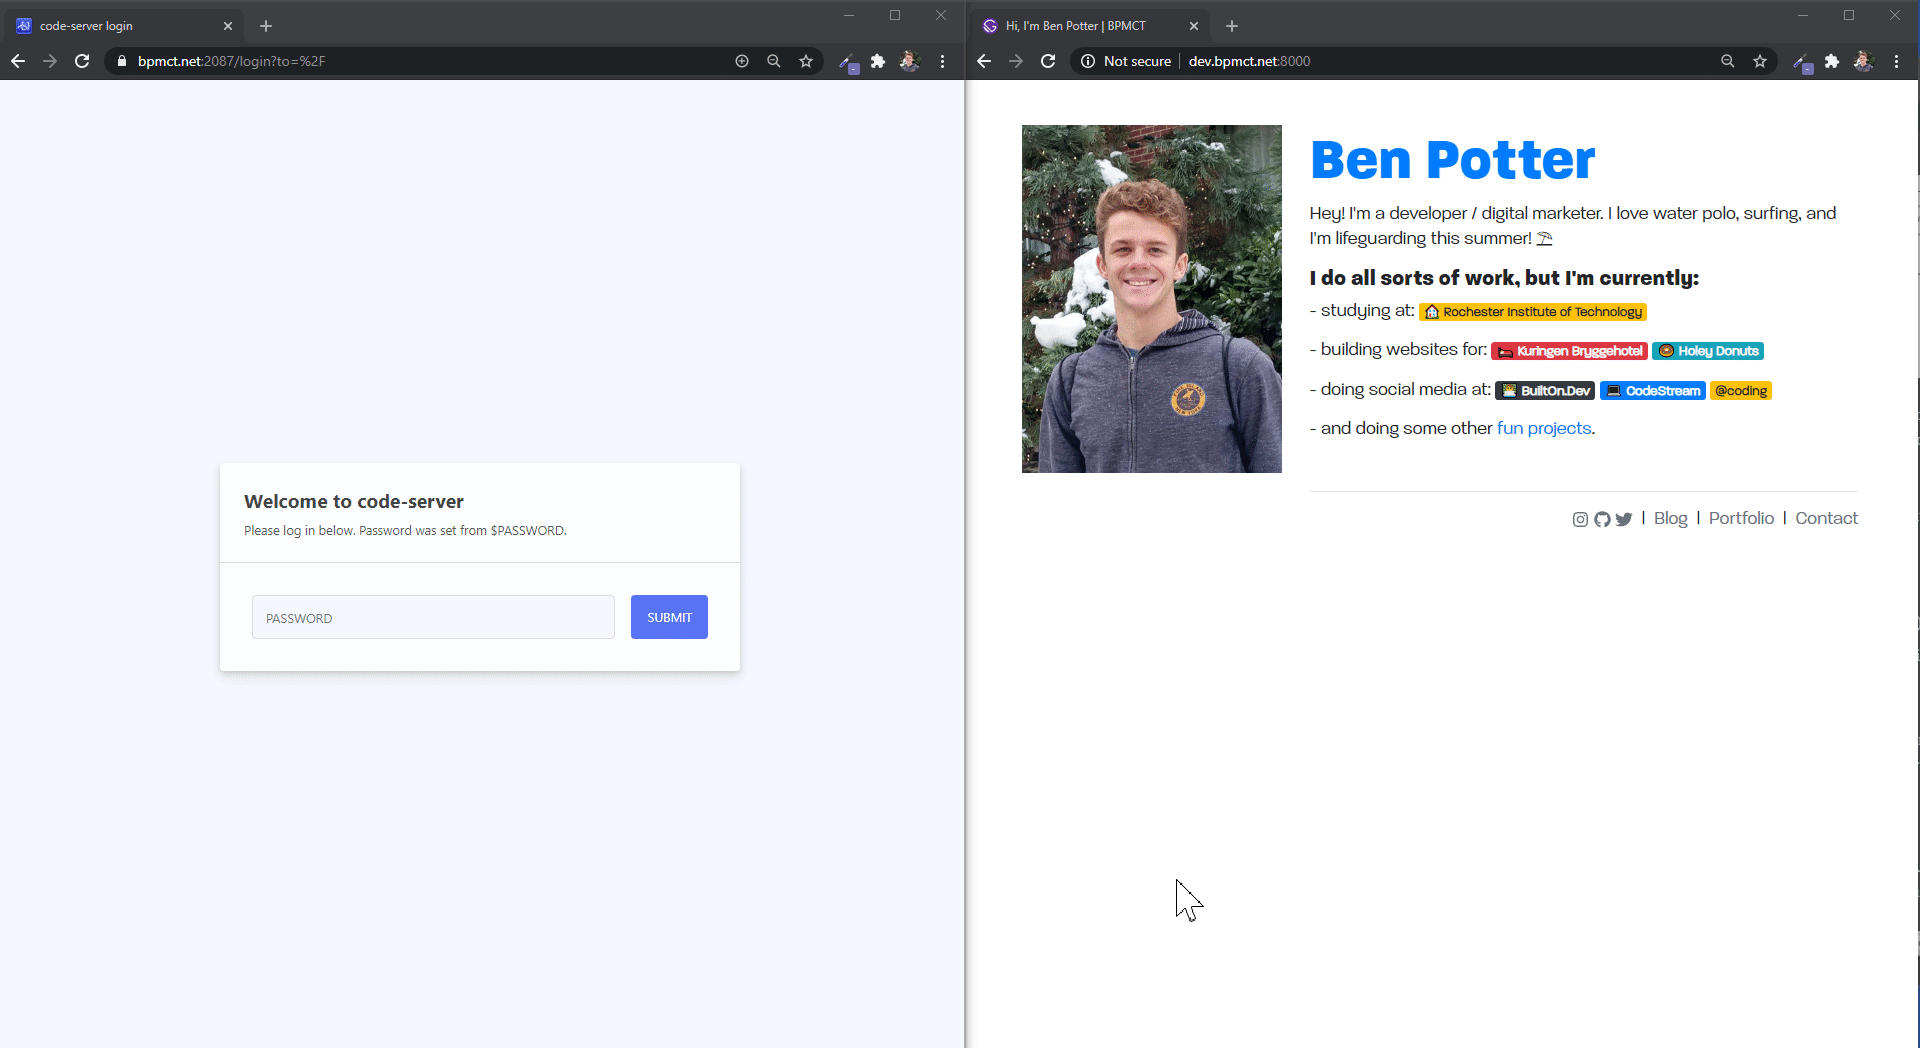Click the lock icon next to bpmct.net

click(121, 61)
